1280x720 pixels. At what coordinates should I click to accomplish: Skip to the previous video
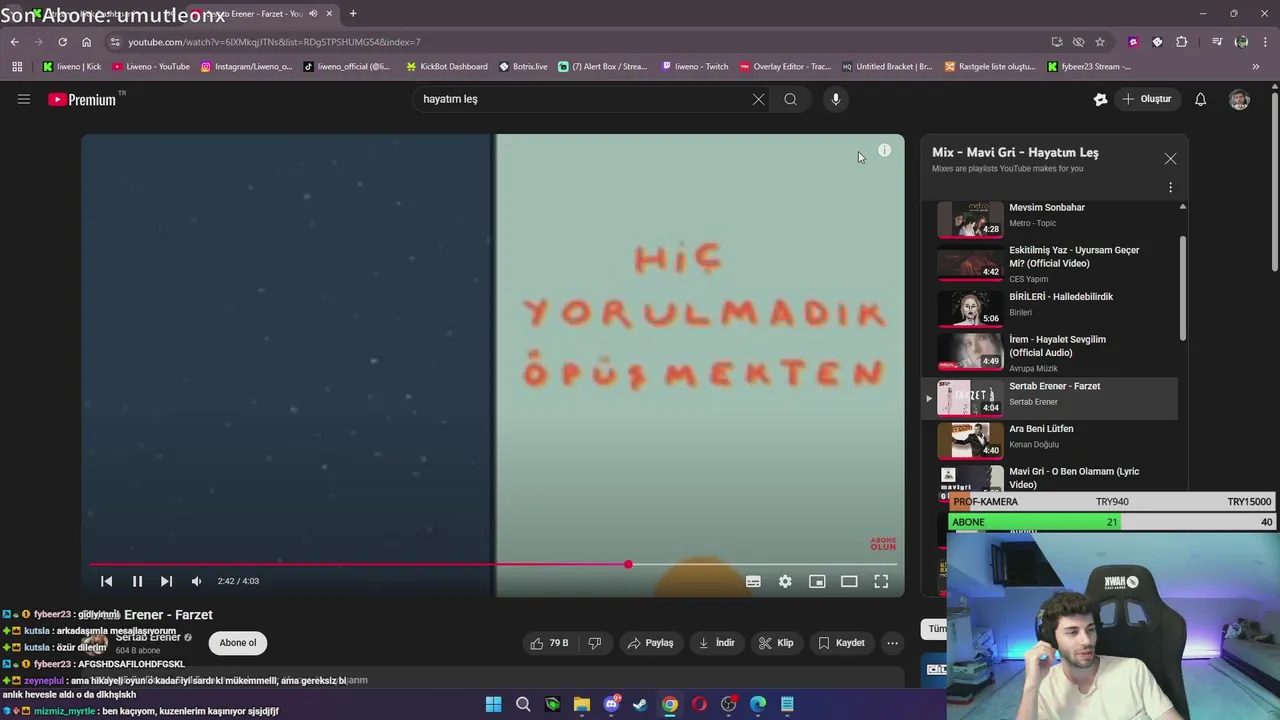pos(106,581)
